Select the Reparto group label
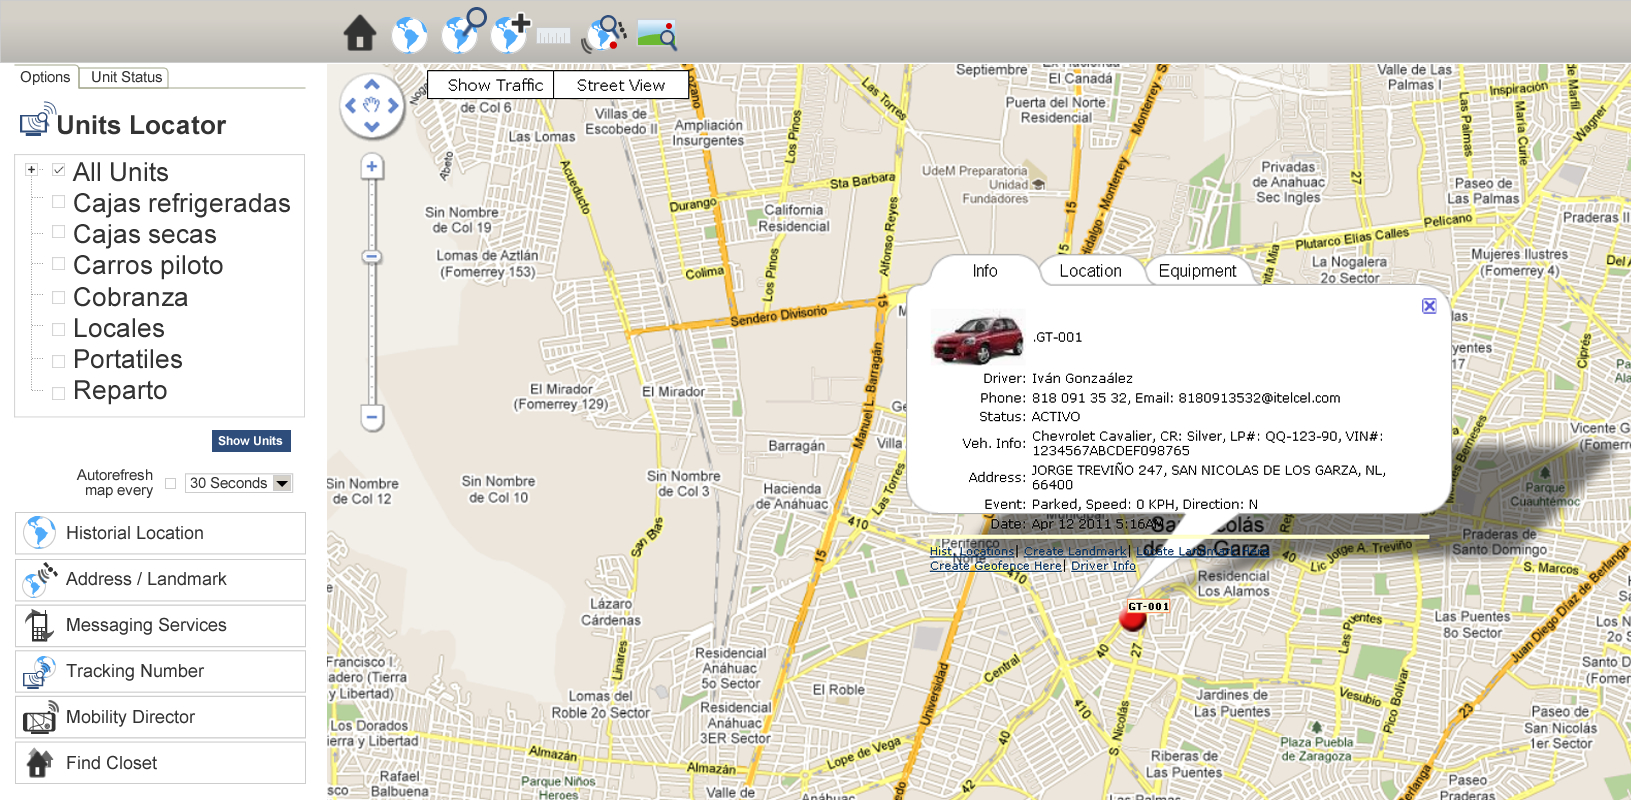The height and width of the screenshot is (800, 1631). [120, 390]
